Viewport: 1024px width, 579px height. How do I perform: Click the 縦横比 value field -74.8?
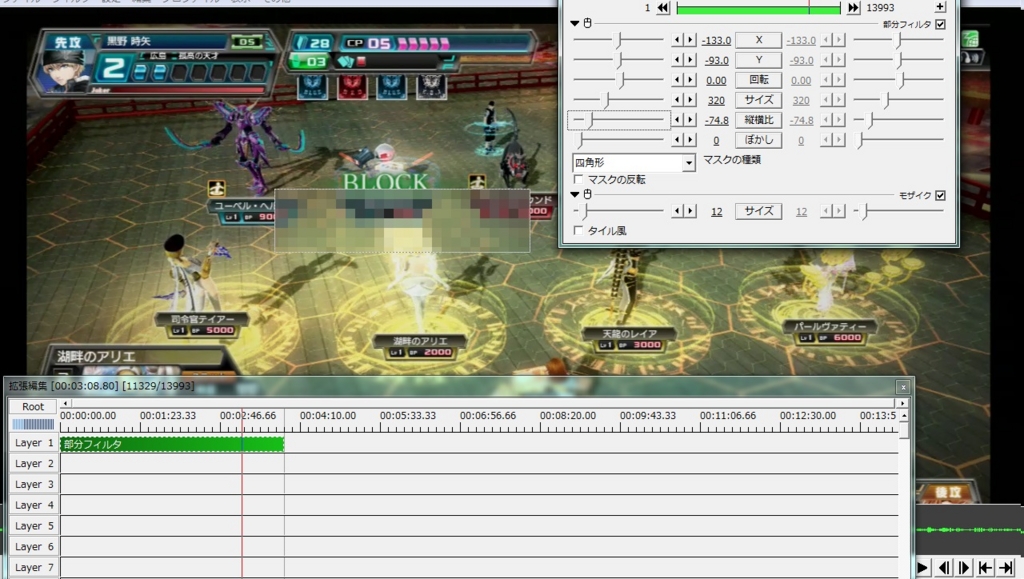(x=716, y=121)
